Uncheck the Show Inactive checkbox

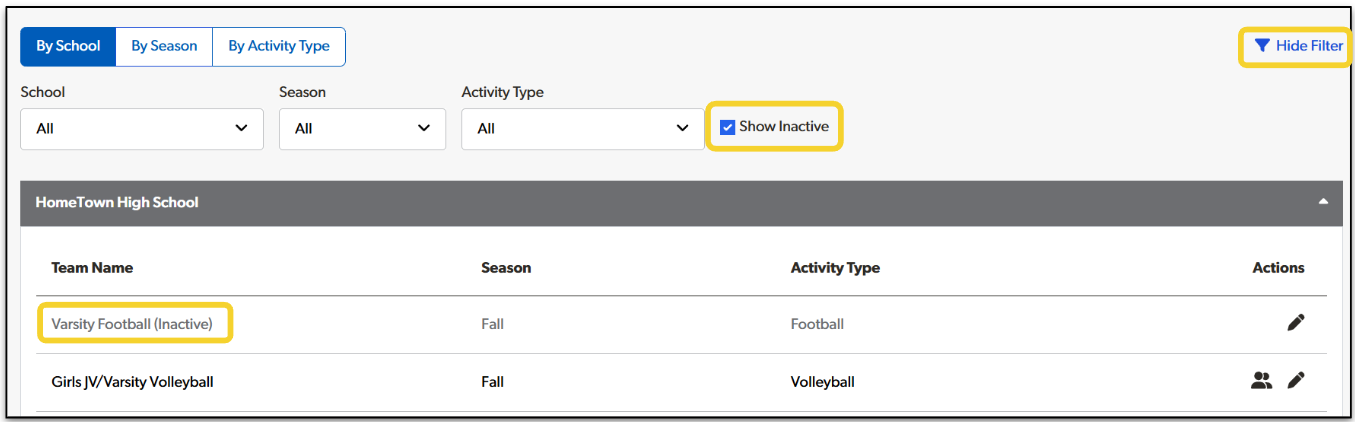click(728, 127)
